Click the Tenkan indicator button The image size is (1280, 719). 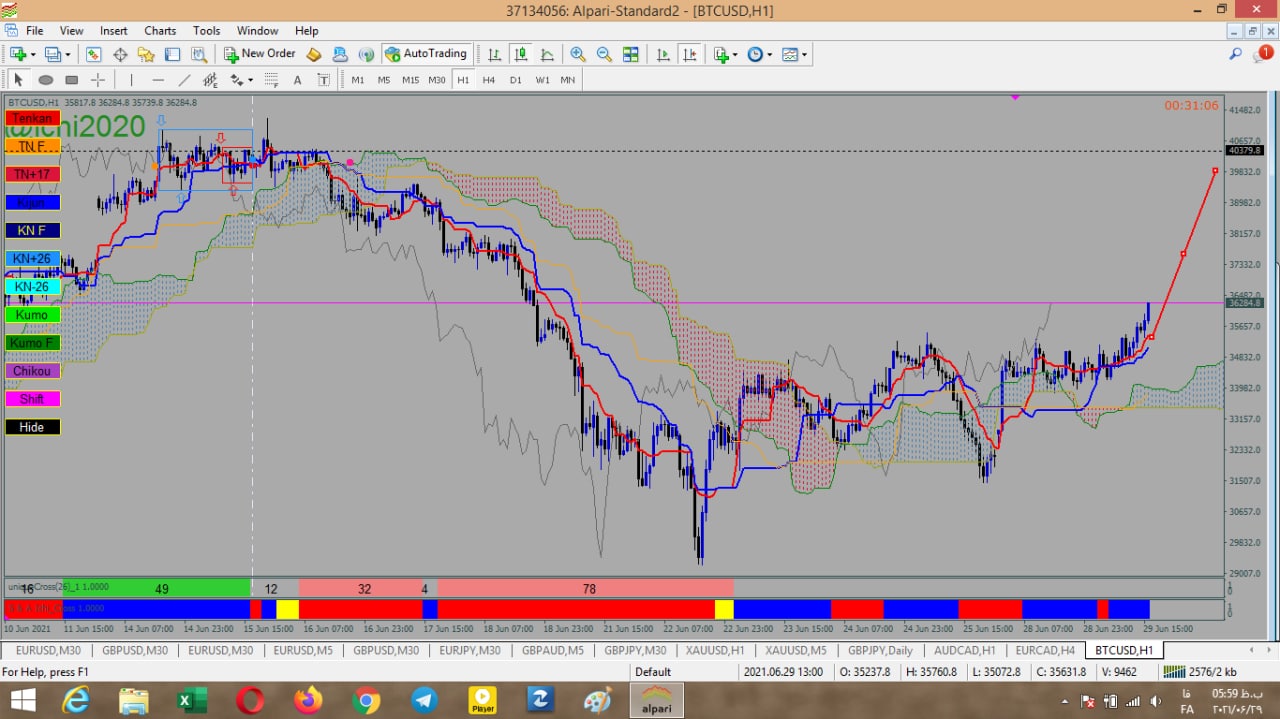coord(32,118)
